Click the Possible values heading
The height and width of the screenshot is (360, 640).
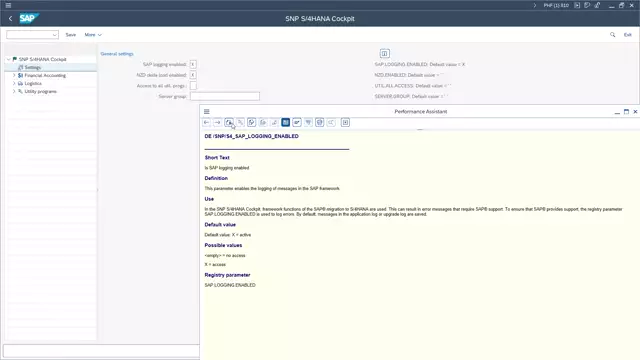(x=223, y=245)
